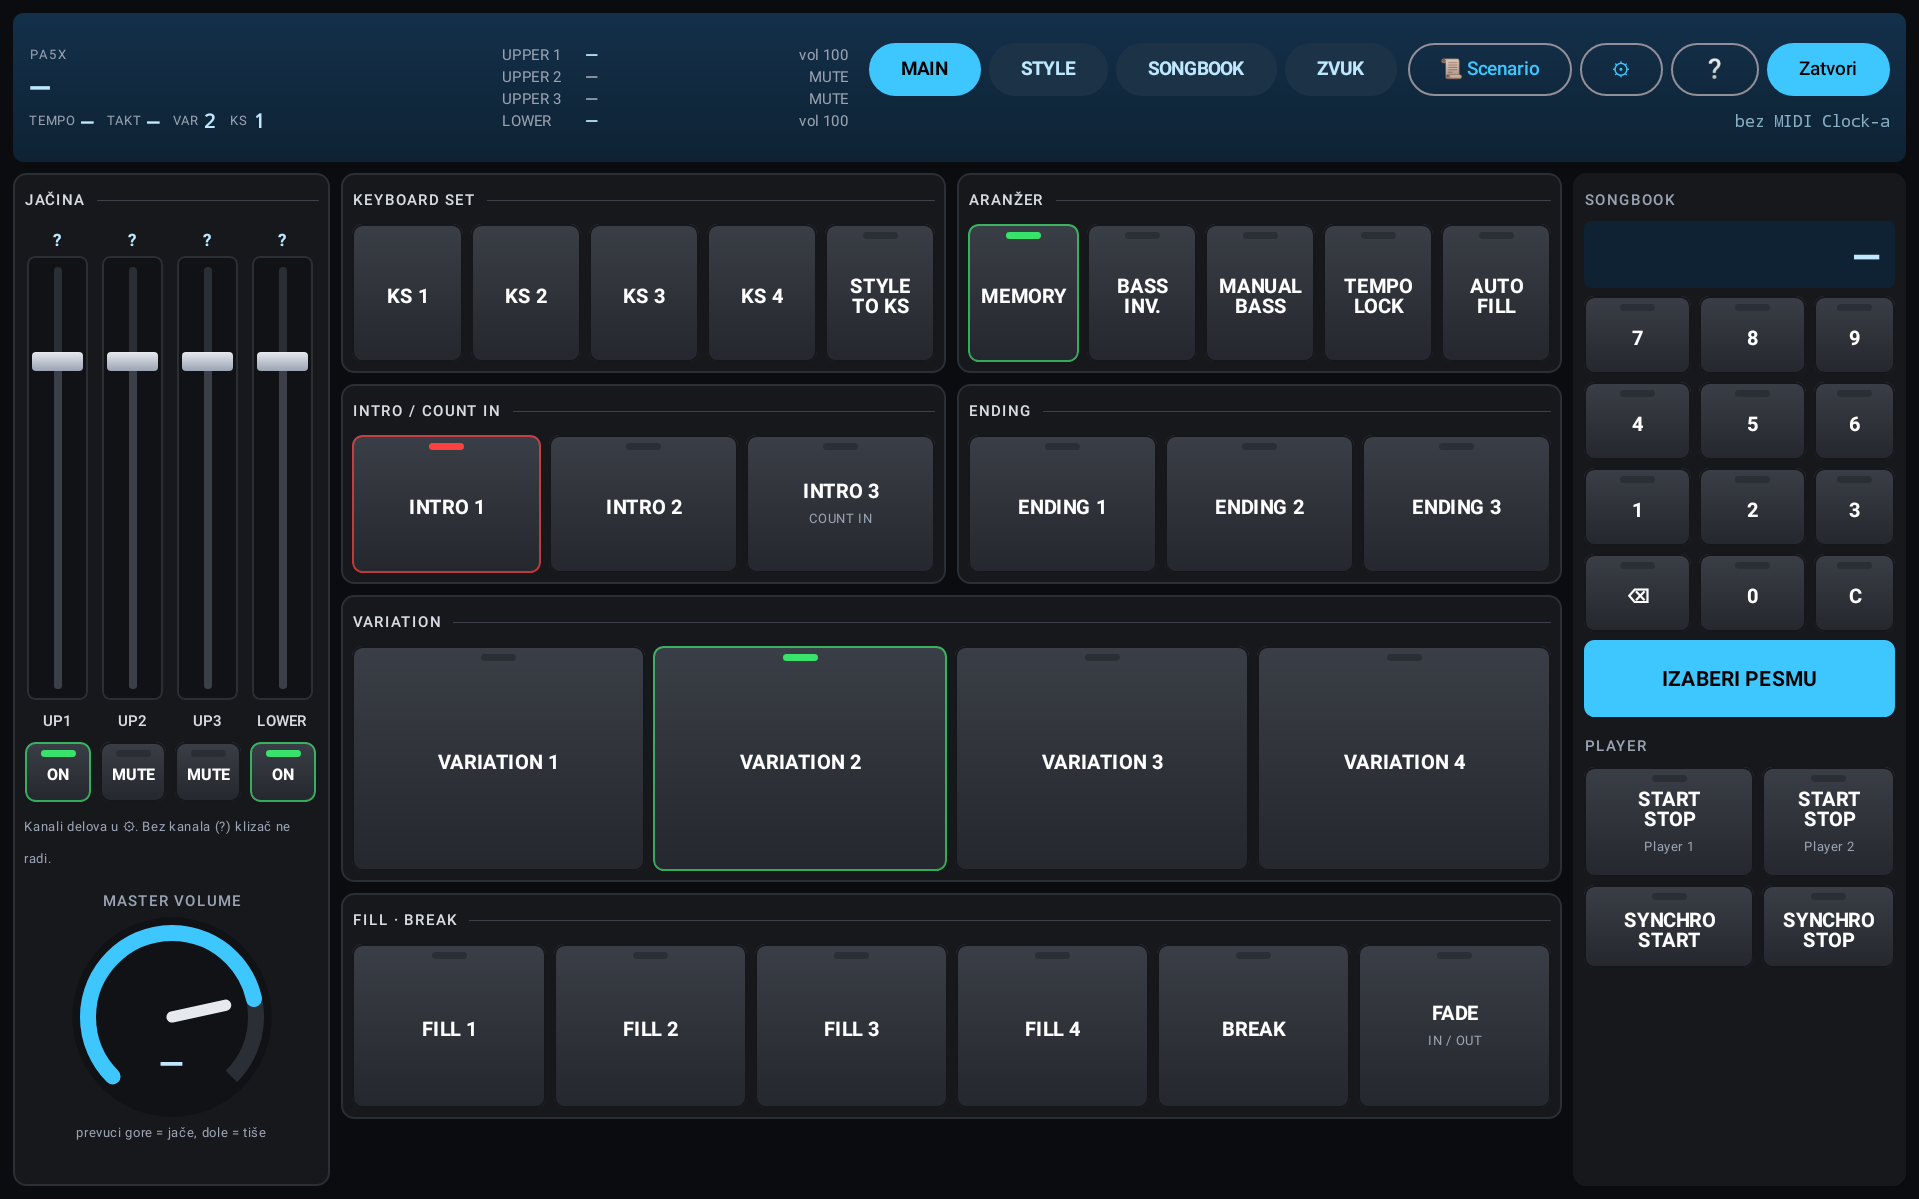The width and height of the screenshot is (1919, 1199).
Task: Select keyboard set KS 2
Action: point(525,293)
